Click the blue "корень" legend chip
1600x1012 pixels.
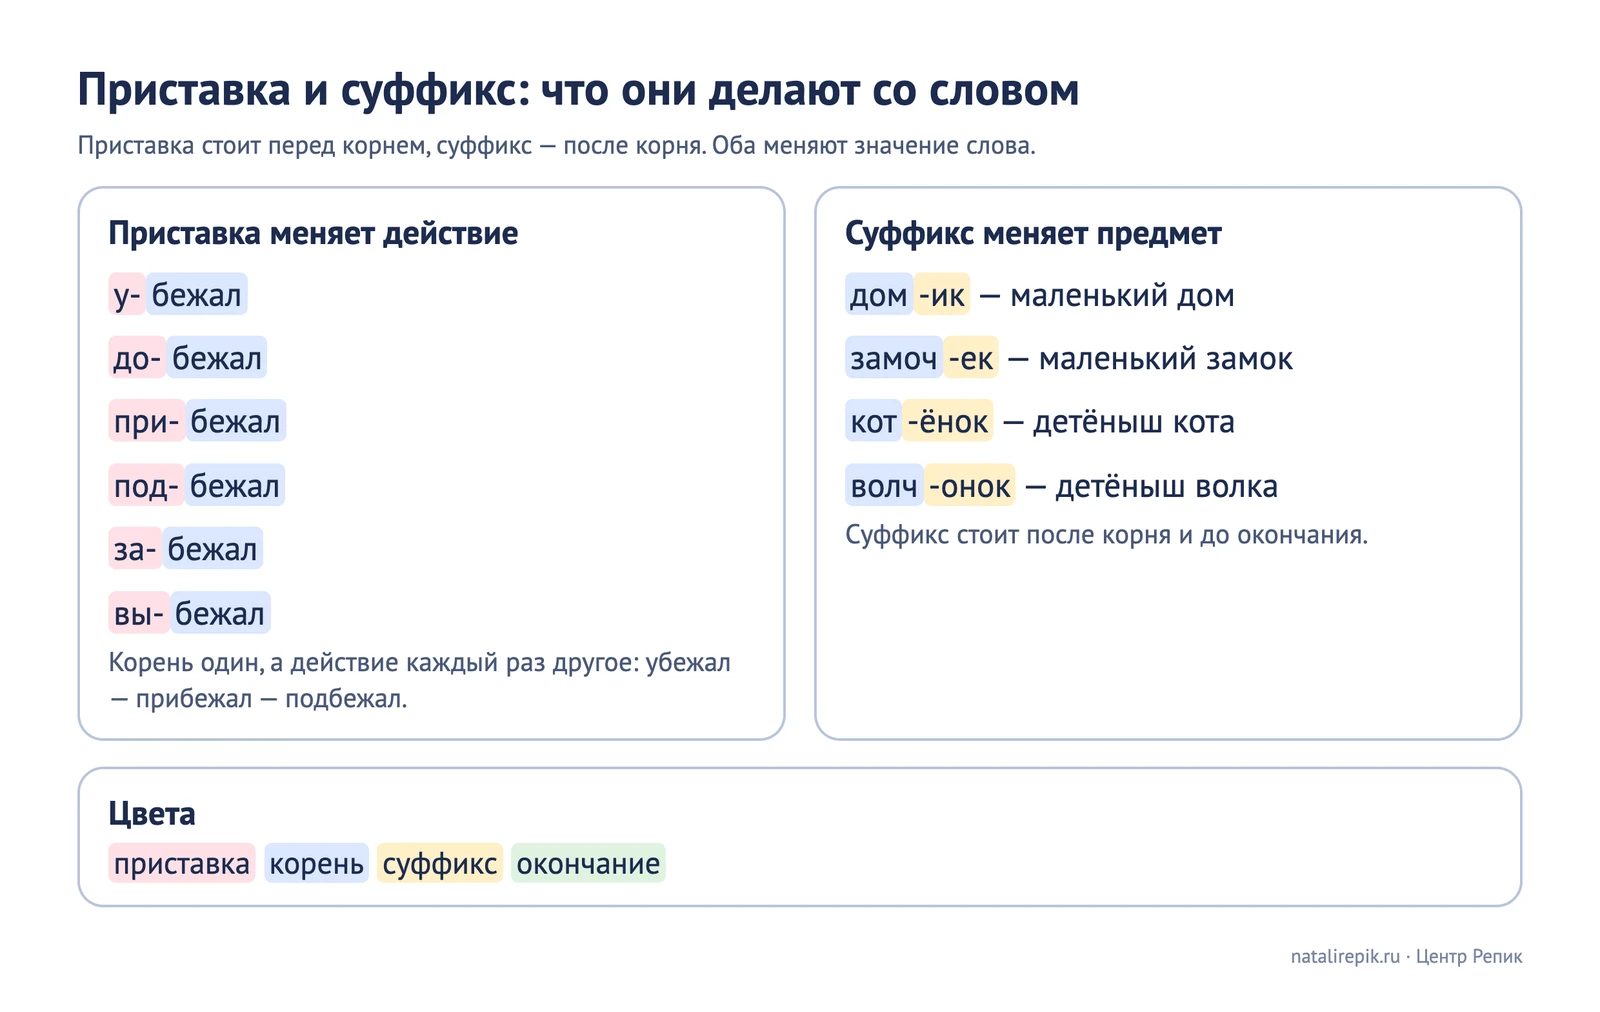pos(317,863)
